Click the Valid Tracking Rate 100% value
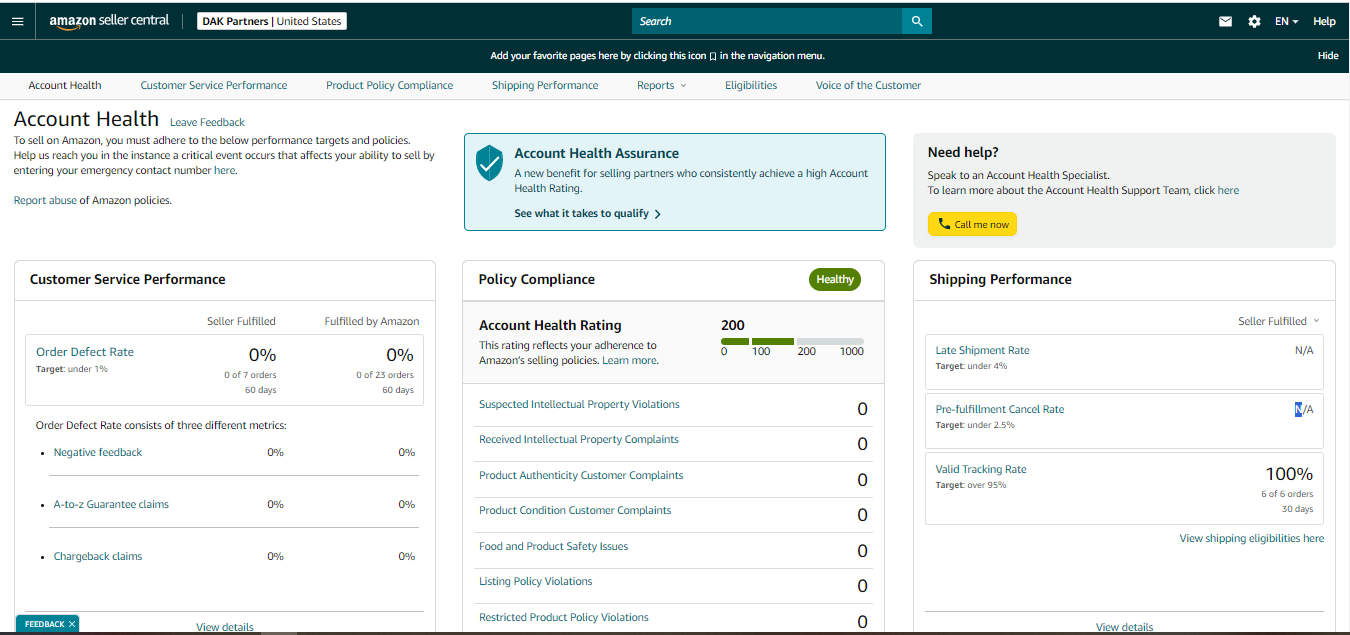Viewport: 1350px width, 635px height. coord(1289,474)
